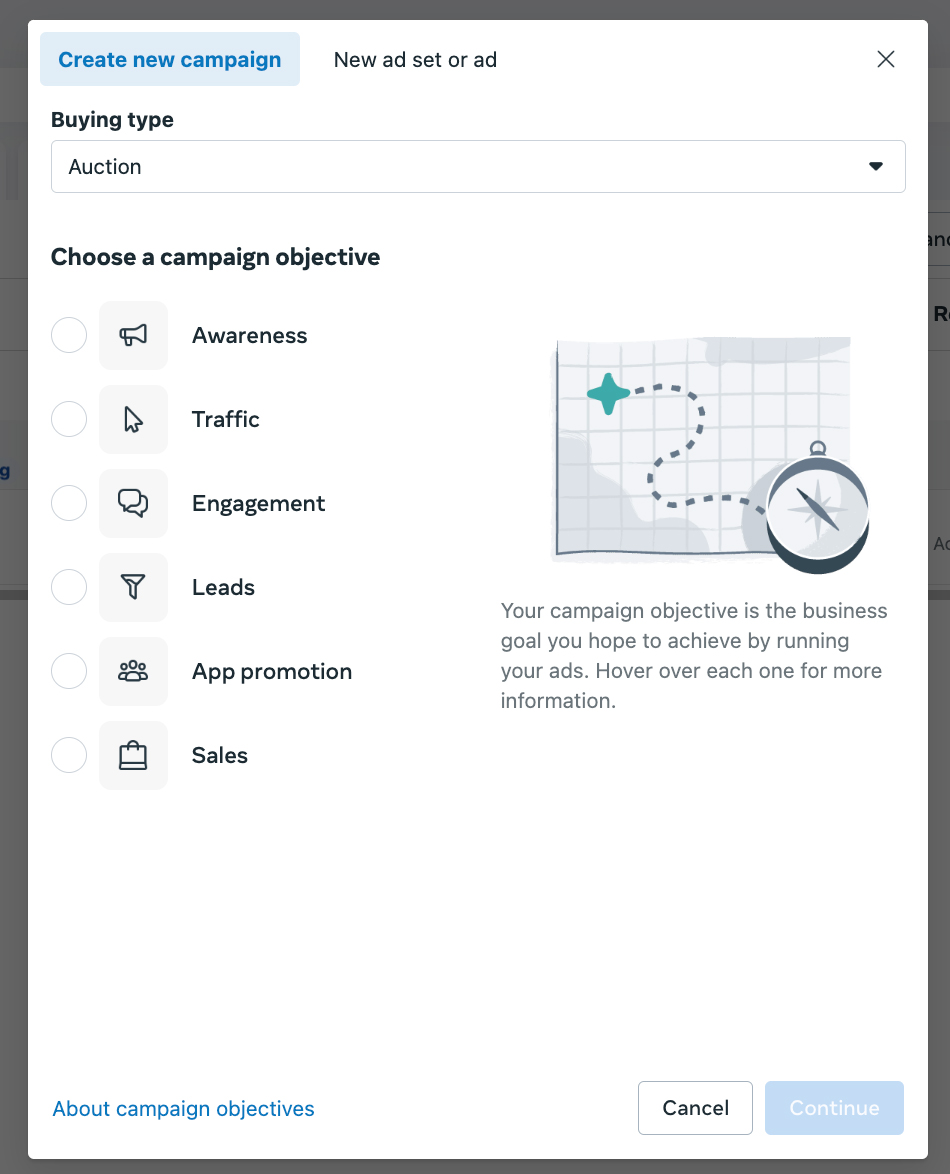Viewport: 950px width, 1174px height.
Task: Choose the Sales radio button
Action: [x=69, y=756]
